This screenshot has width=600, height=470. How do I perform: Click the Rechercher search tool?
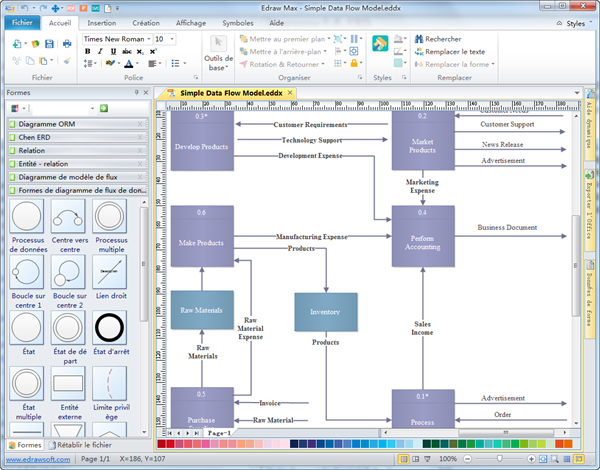(x=442, y=38)
